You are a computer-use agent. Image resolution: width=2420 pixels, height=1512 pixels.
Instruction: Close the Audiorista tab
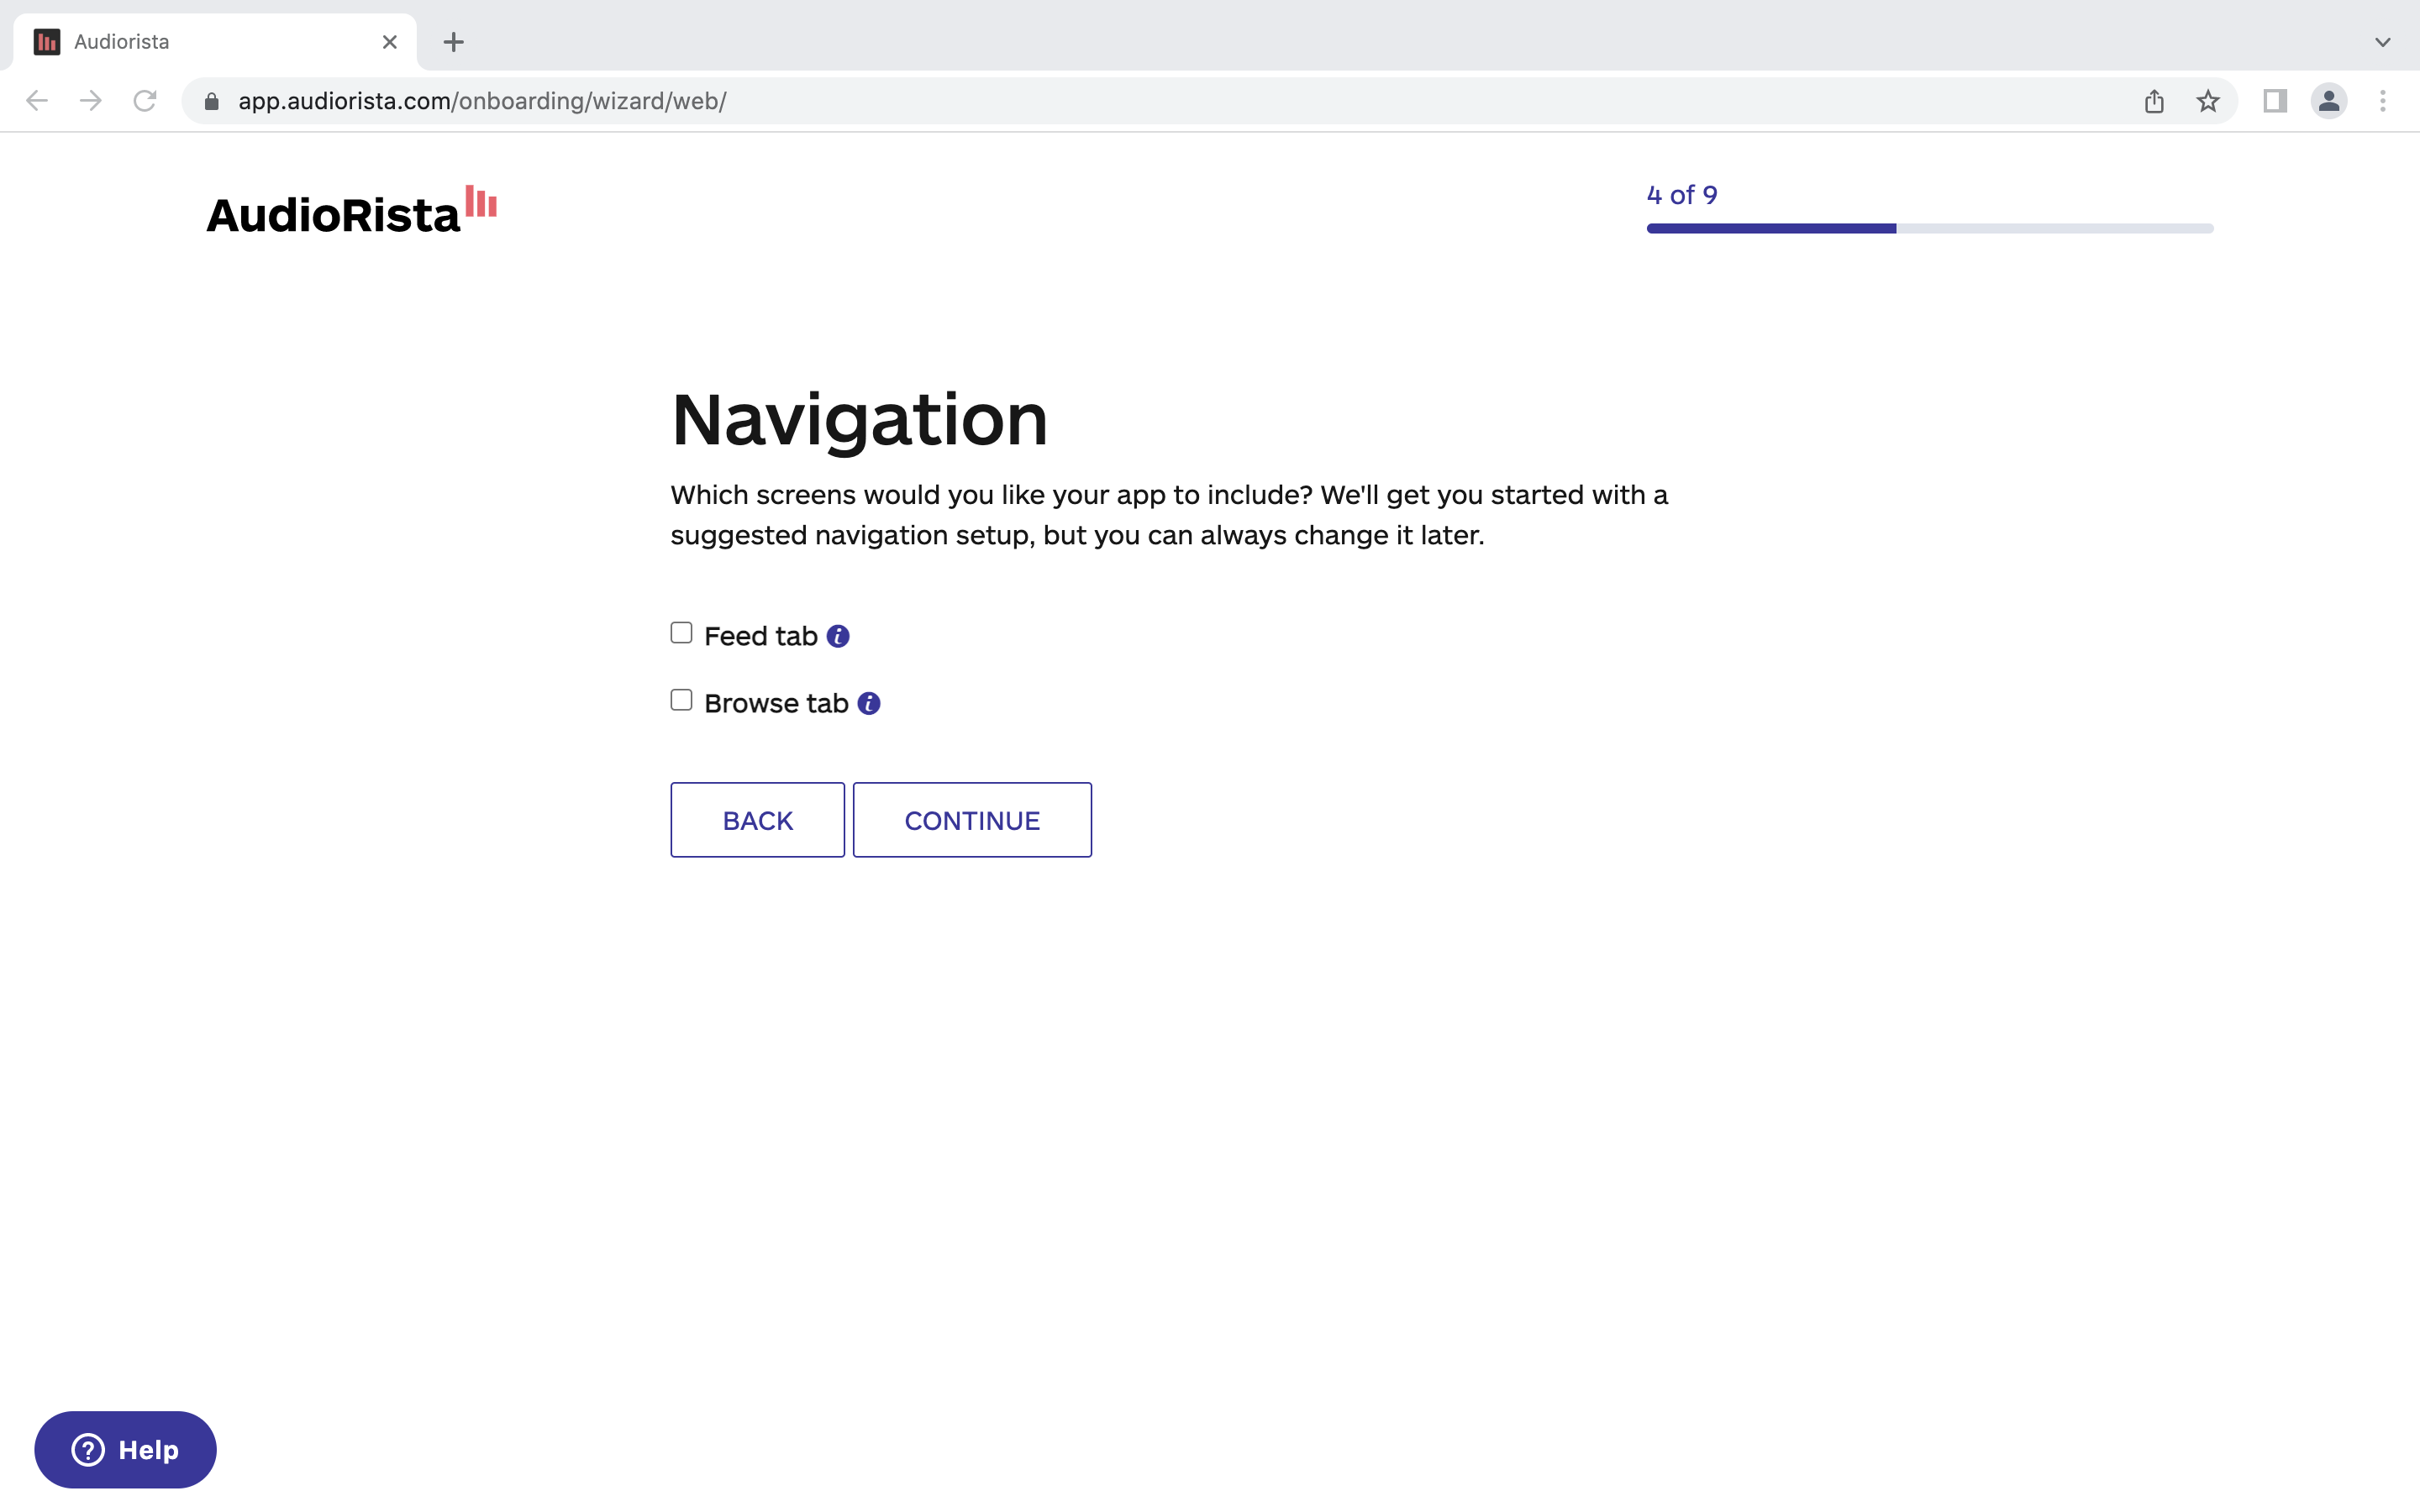(x=390, y=42)
